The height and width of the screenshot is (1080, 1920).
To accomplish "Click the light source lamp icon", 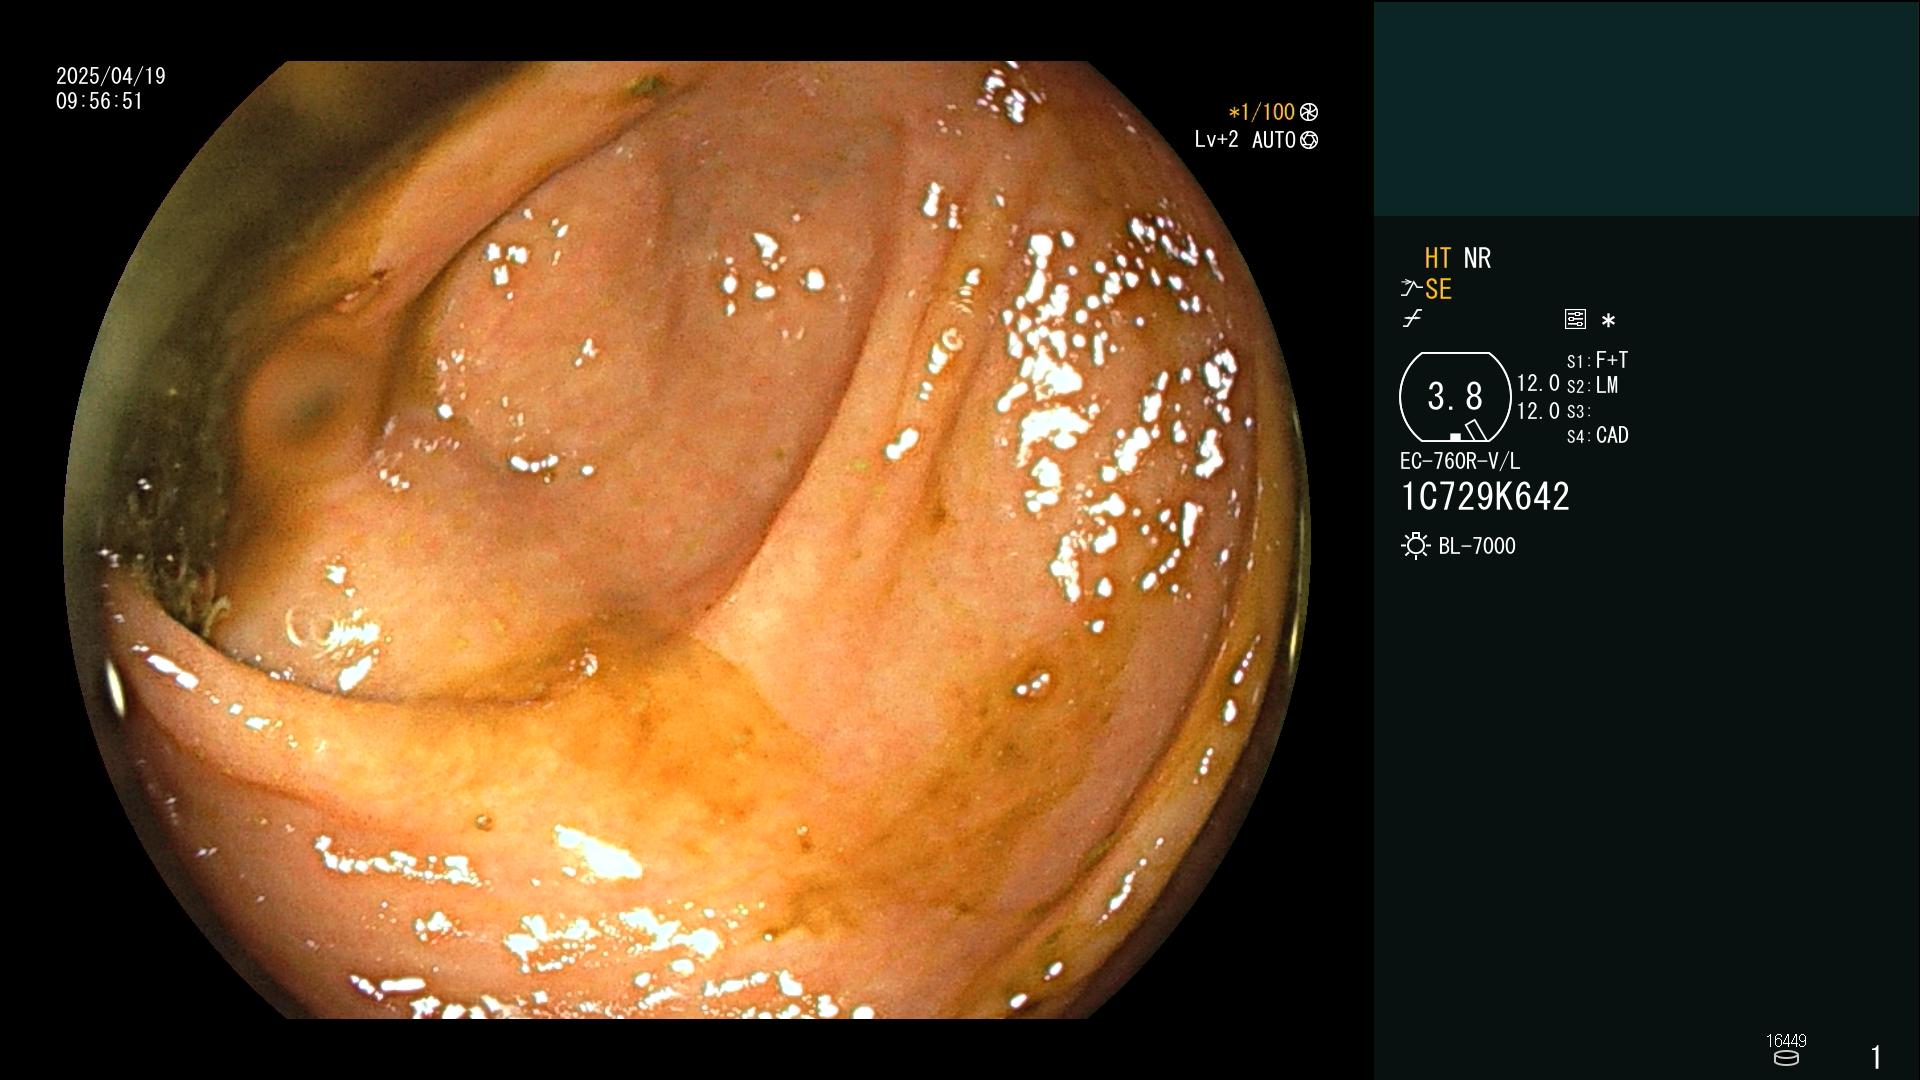I will [x=1416, y=546].
